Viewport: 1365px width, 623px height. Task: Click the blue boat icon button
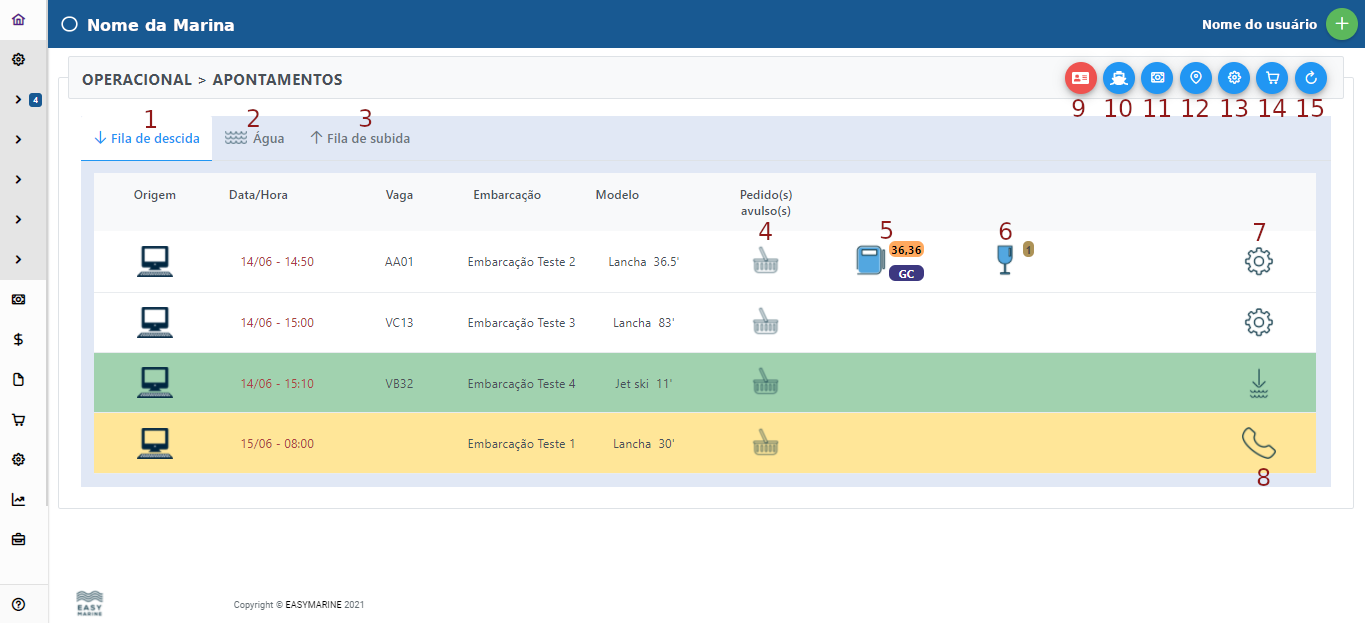pyautogui.click(x=1118, y=77)
